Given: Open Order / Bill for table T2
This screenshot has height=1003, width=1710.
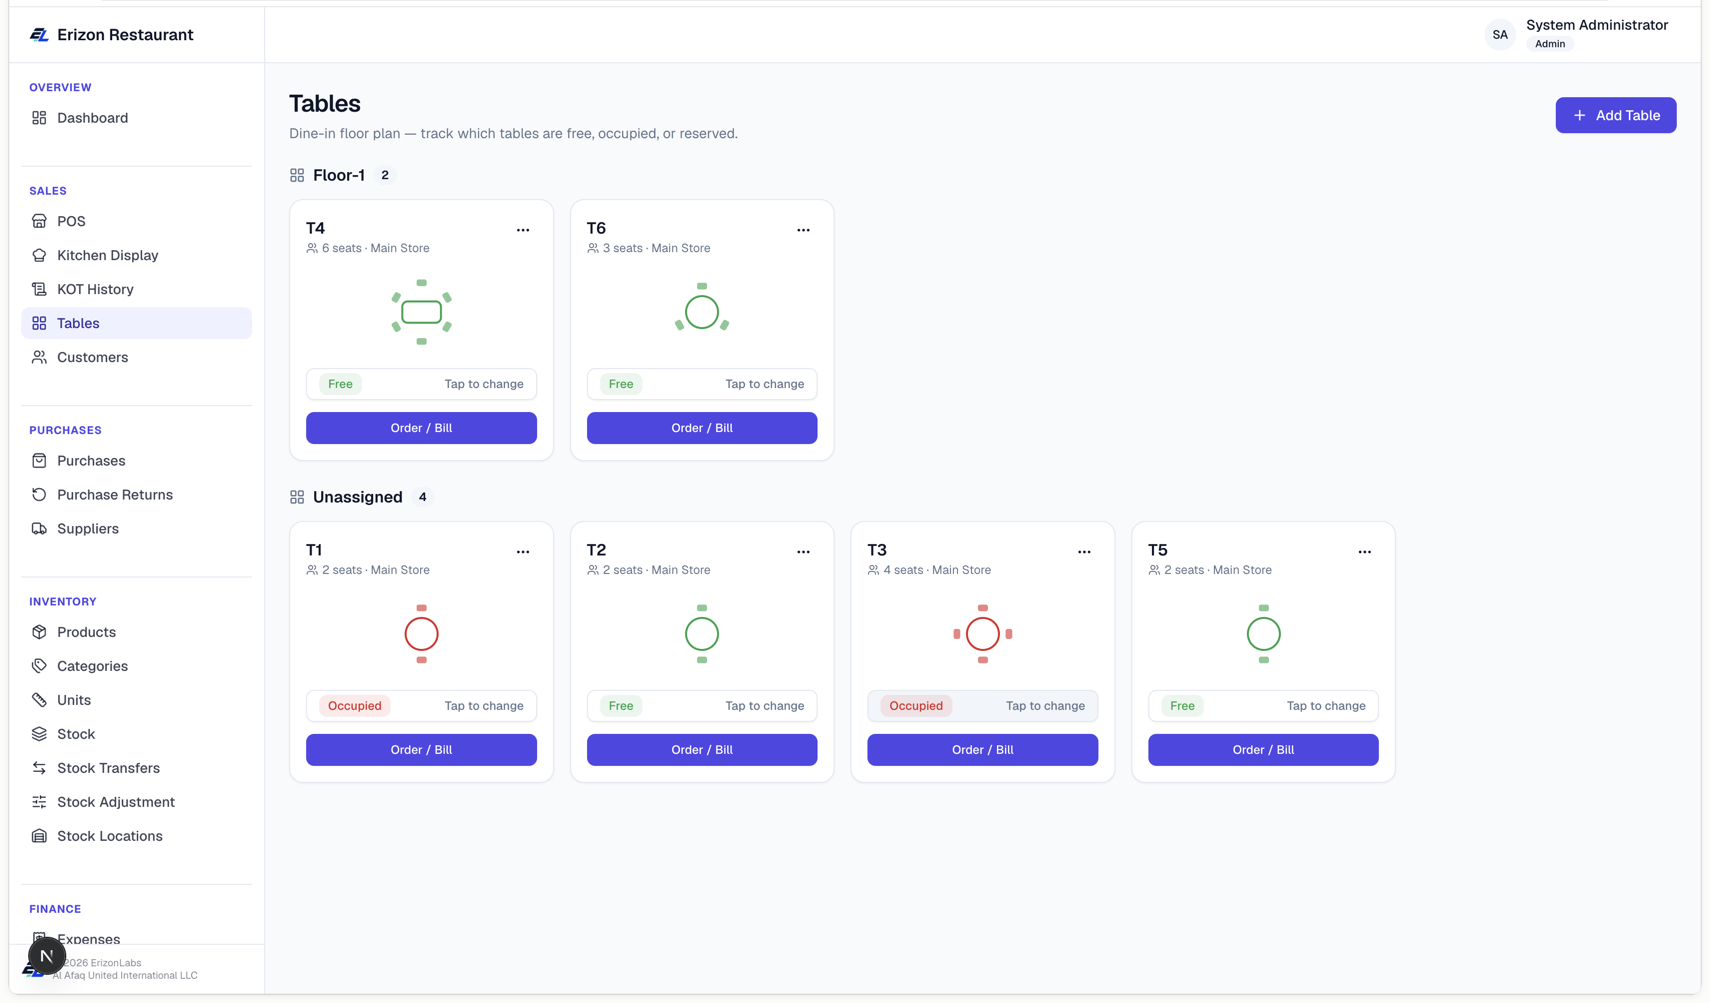Looking at the screenshot, I should tap(702, 750).
